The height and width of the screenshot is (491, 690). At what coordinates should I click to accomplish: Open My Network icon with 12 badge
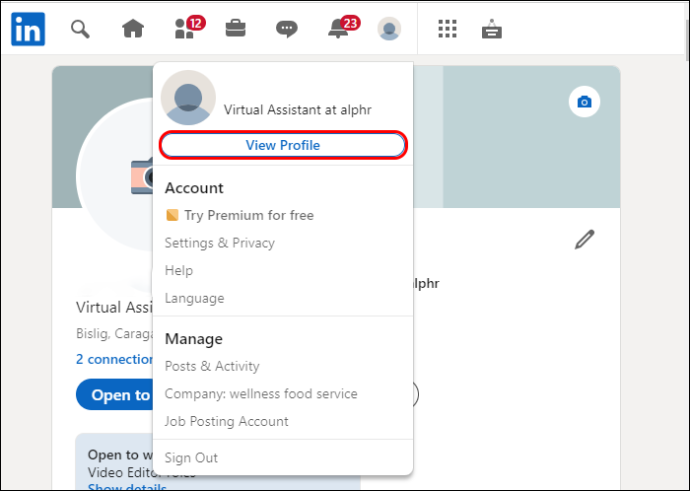pos(189,28)
